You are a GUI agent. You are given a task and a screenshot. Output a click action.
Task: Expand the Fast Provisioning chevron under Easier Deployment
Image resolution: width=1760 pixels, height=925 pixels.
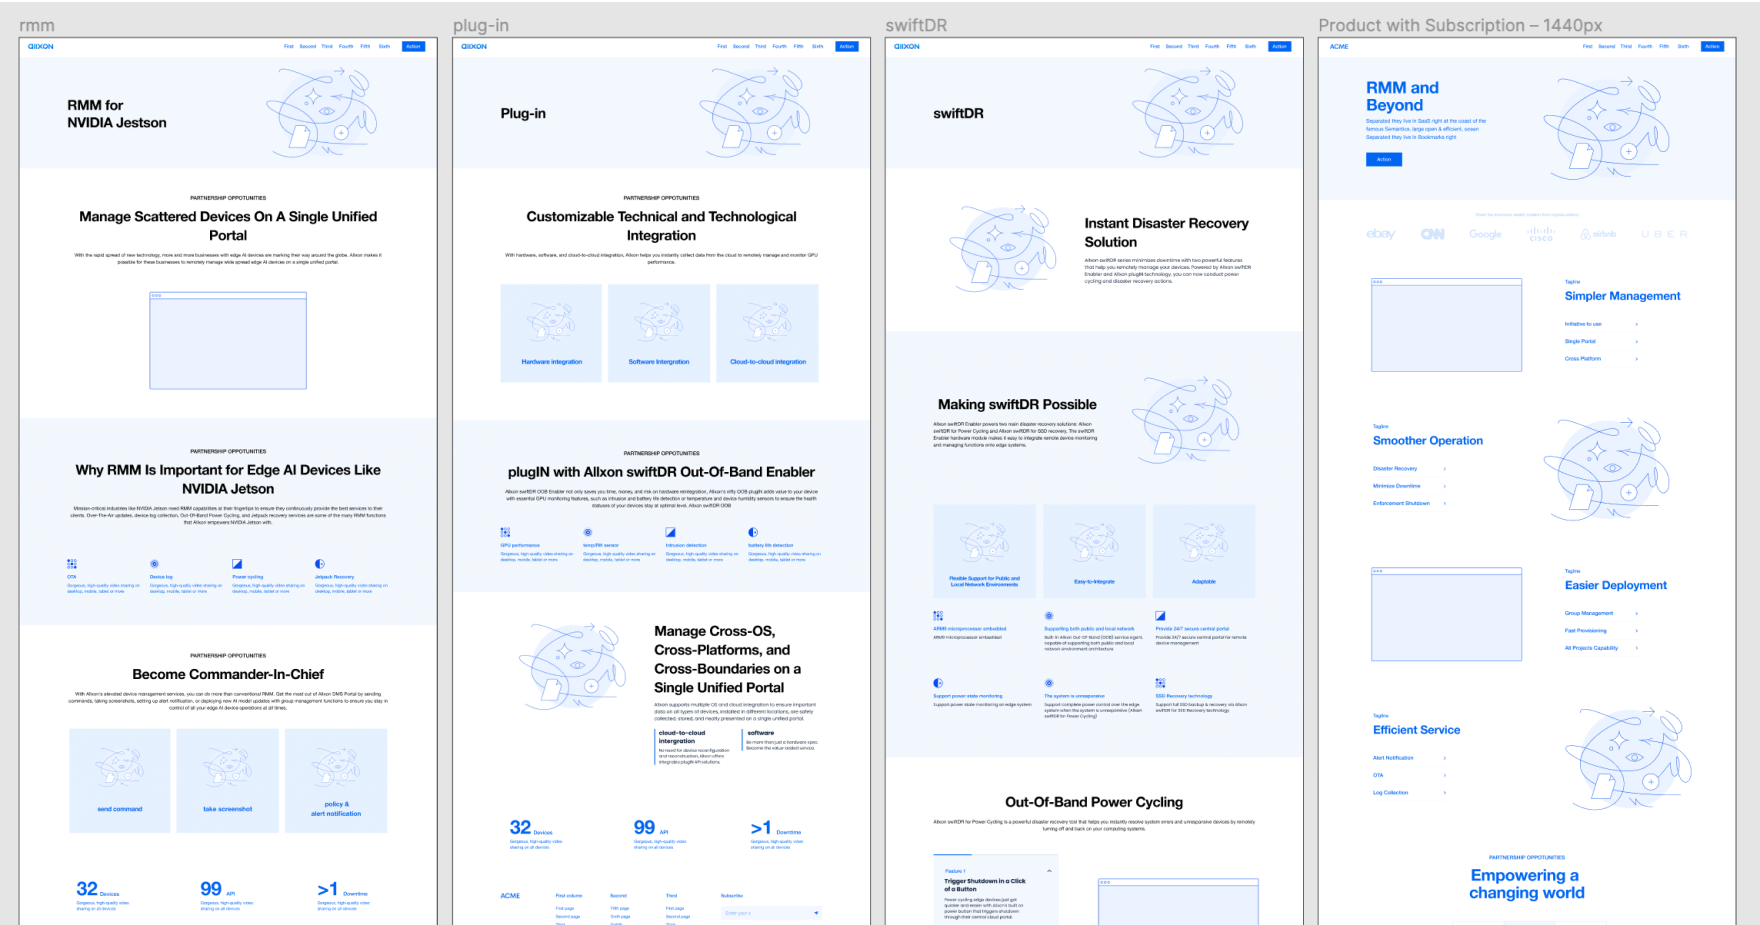tap(1636, 631)
